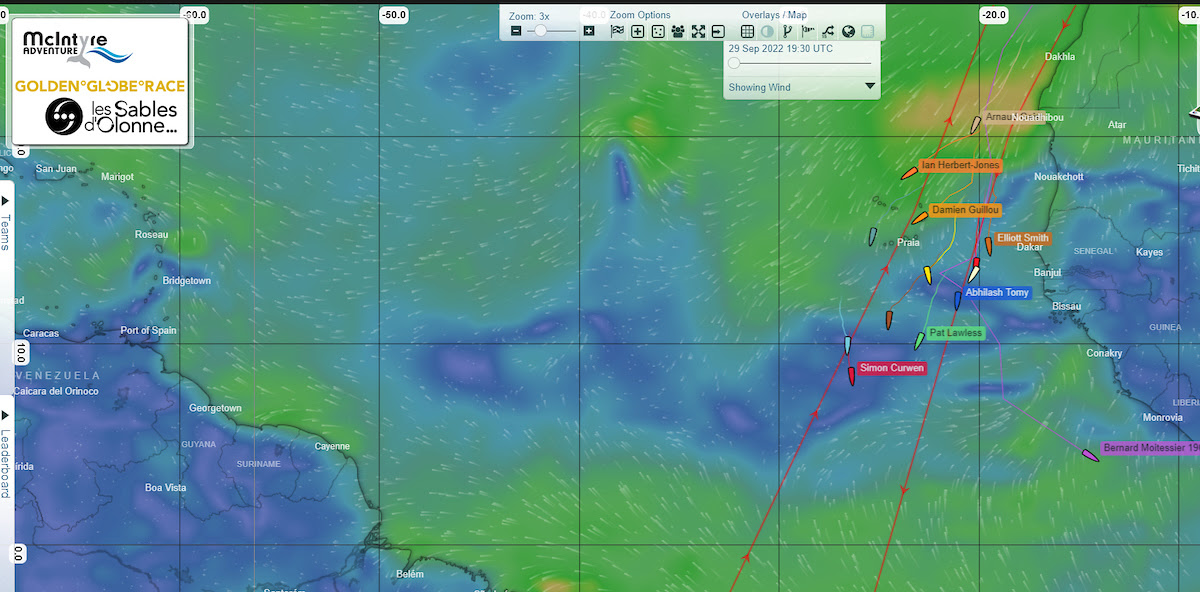Select the zoom out minus icon
Viewport: 1200px width, 592px height.
pos(516,31)
